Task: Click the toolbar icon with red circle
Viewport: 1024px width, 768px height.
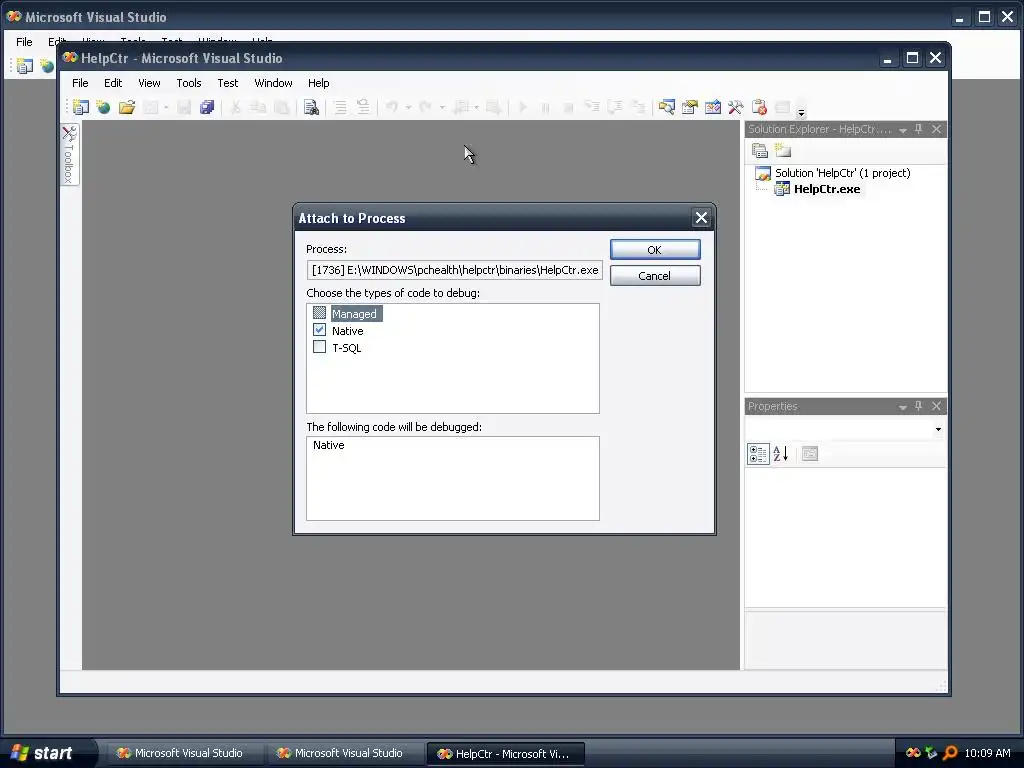Action: point(759,107)
